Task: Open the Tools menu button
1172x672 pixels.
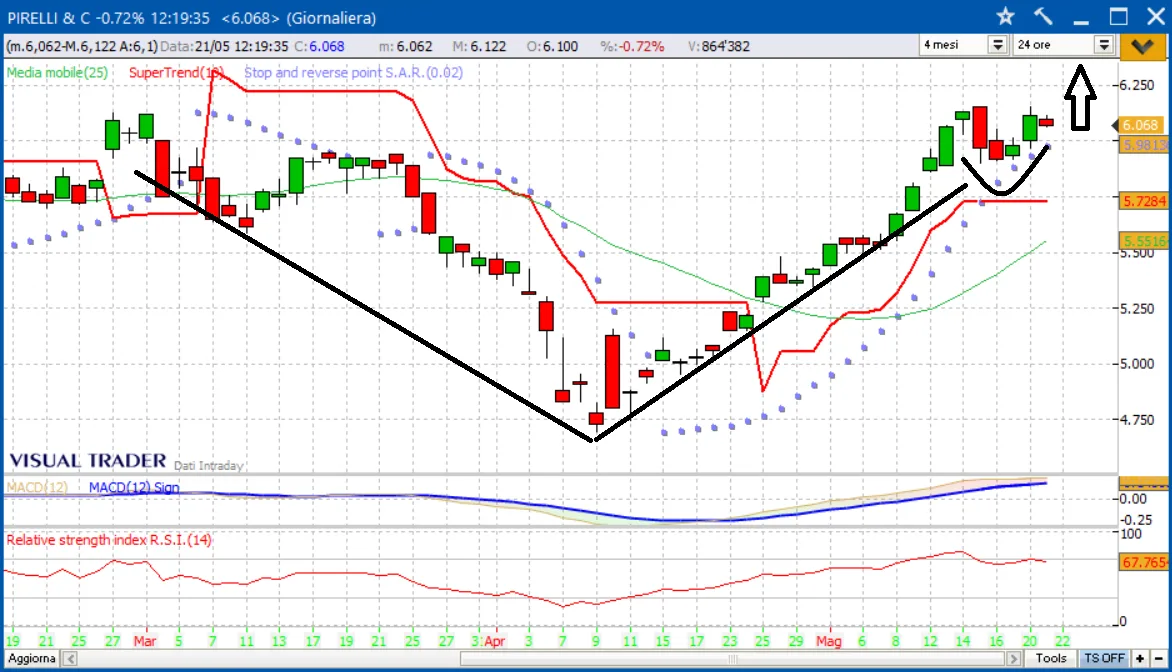Action: point(1051,659)
